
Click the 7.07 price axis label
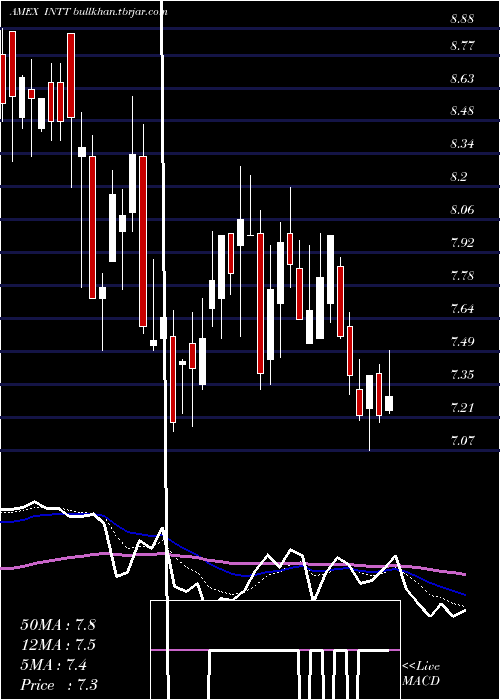[462, 441]
